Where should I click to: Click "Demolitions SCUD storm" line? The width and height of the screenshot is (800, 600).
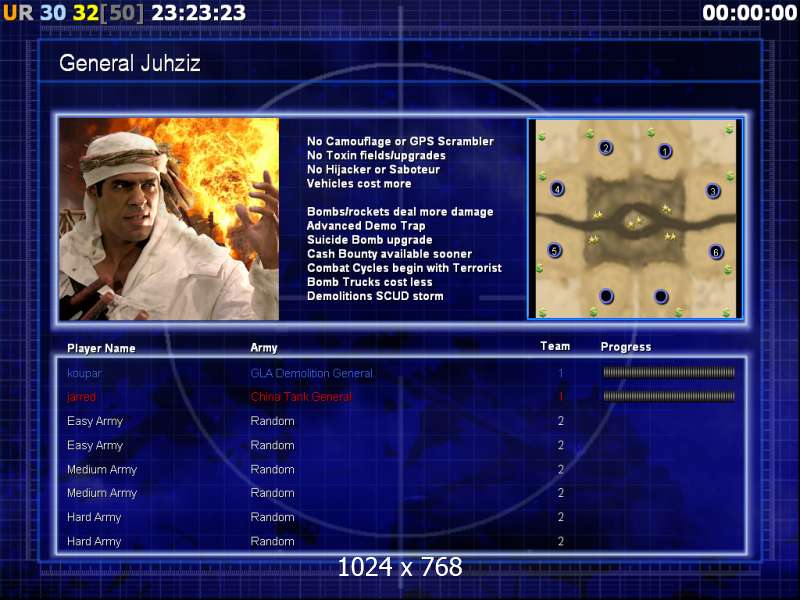coord(375,296)
